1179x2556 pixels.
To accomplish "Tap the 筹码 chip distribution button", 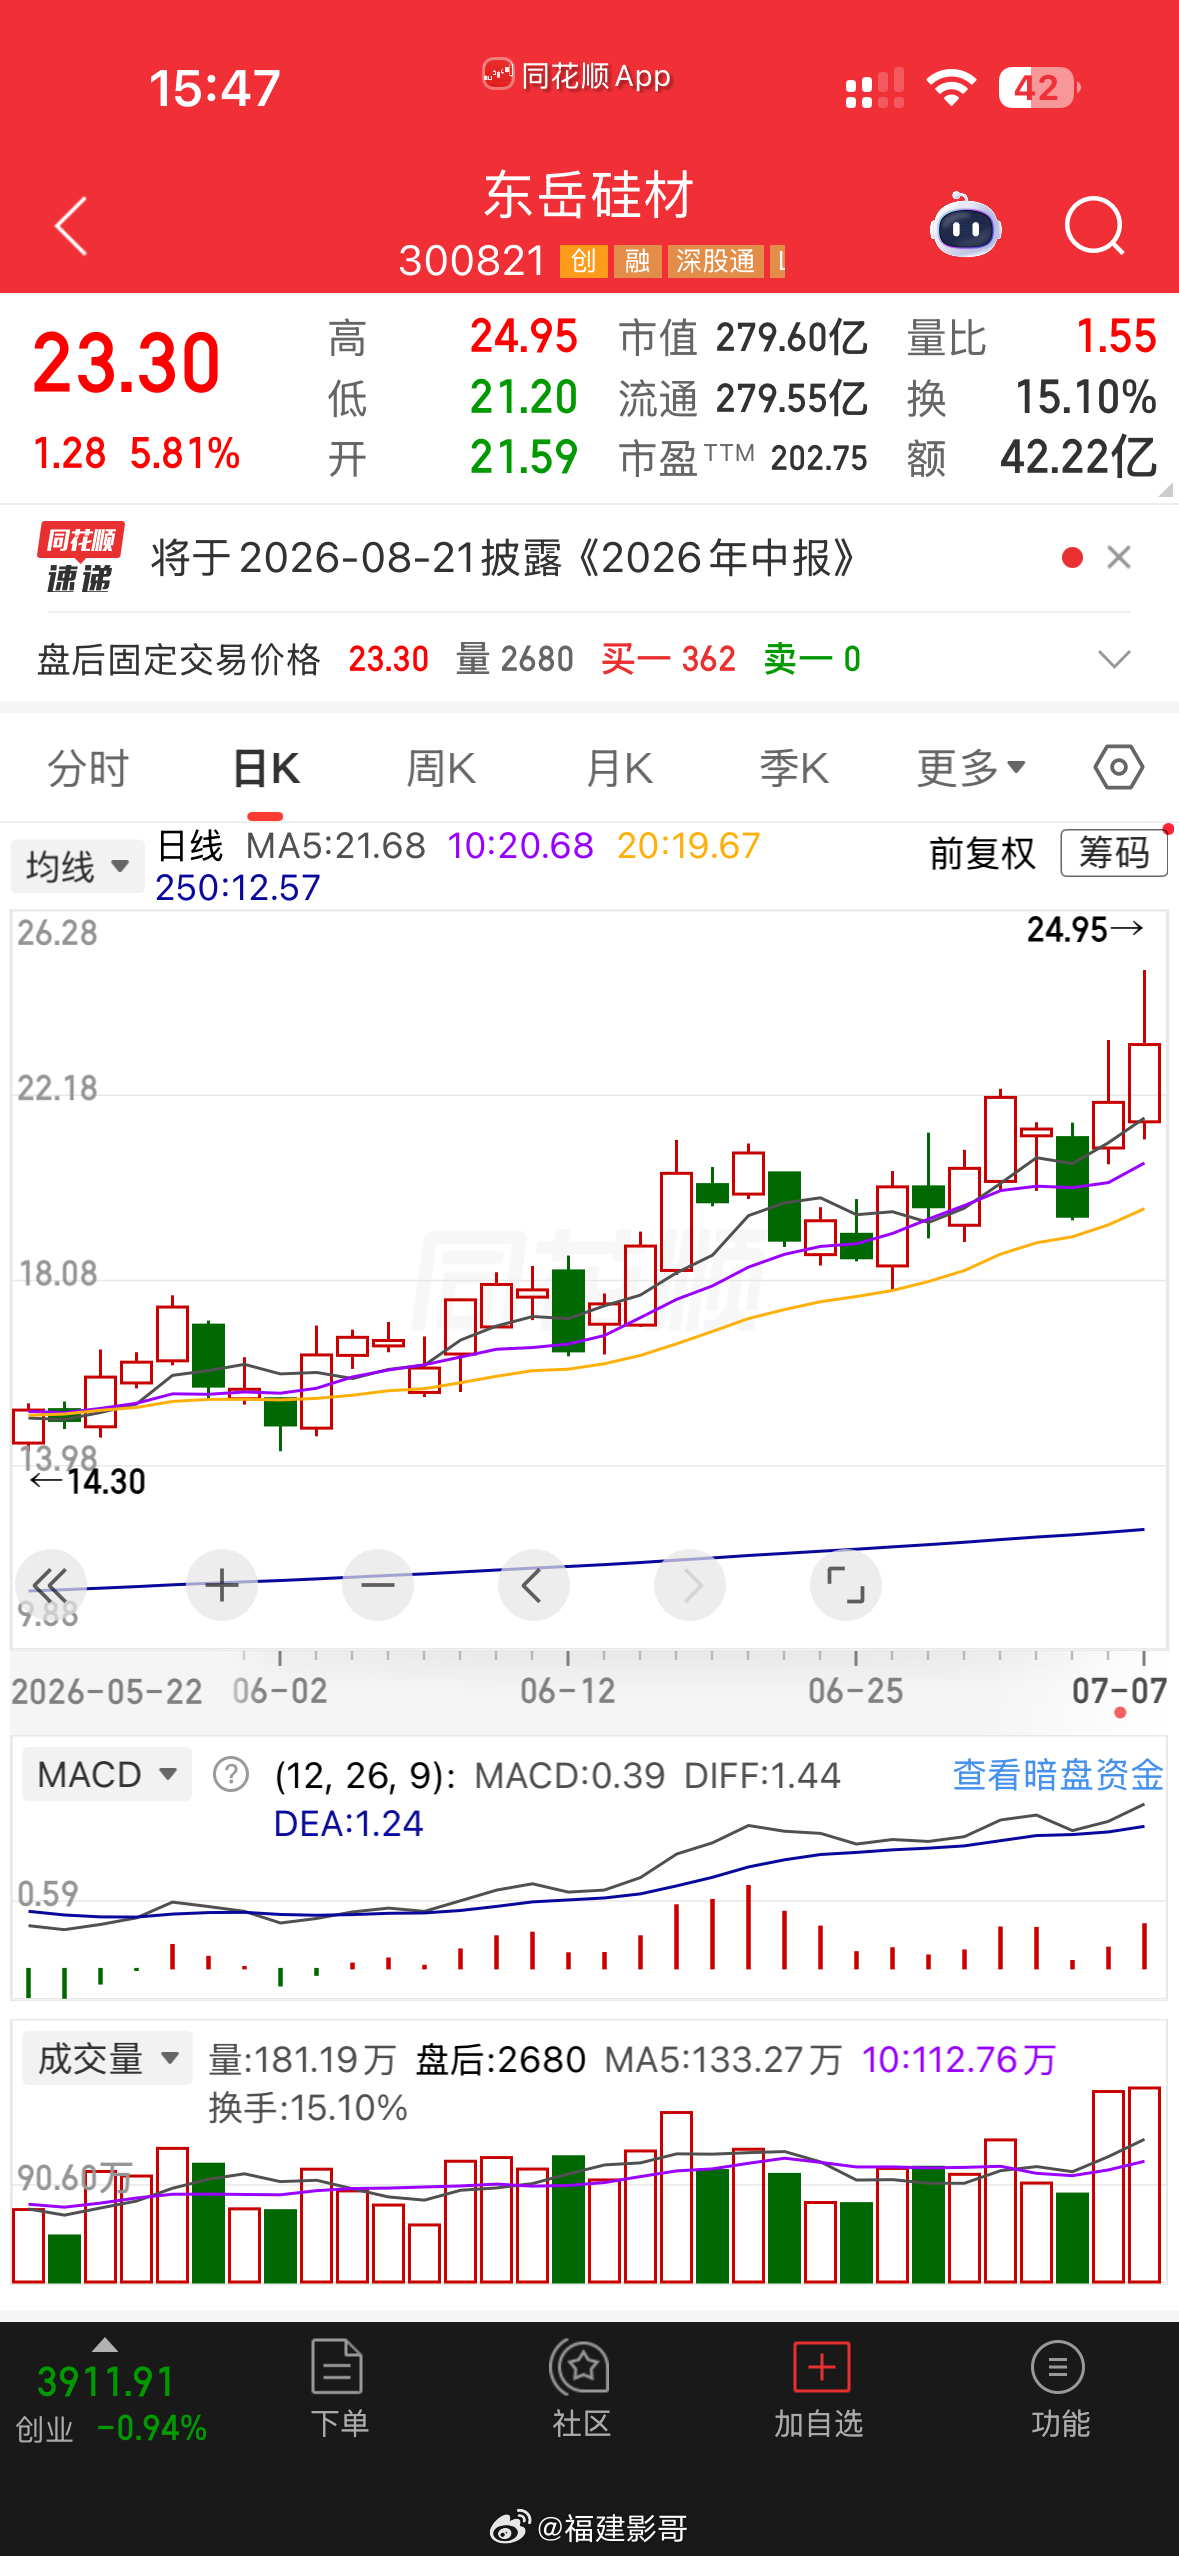I will coord(1114,853).
